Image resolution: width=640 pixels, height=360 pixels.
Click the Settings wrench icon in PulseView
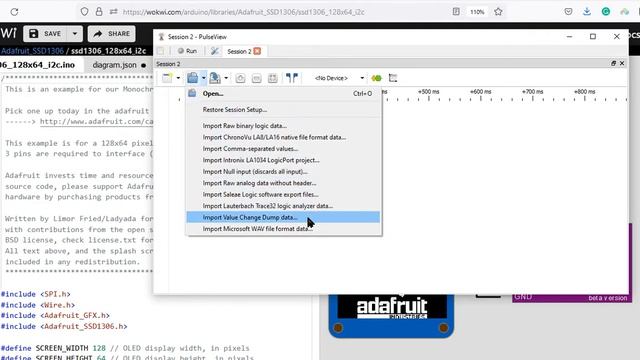click(x=215, y=51)
